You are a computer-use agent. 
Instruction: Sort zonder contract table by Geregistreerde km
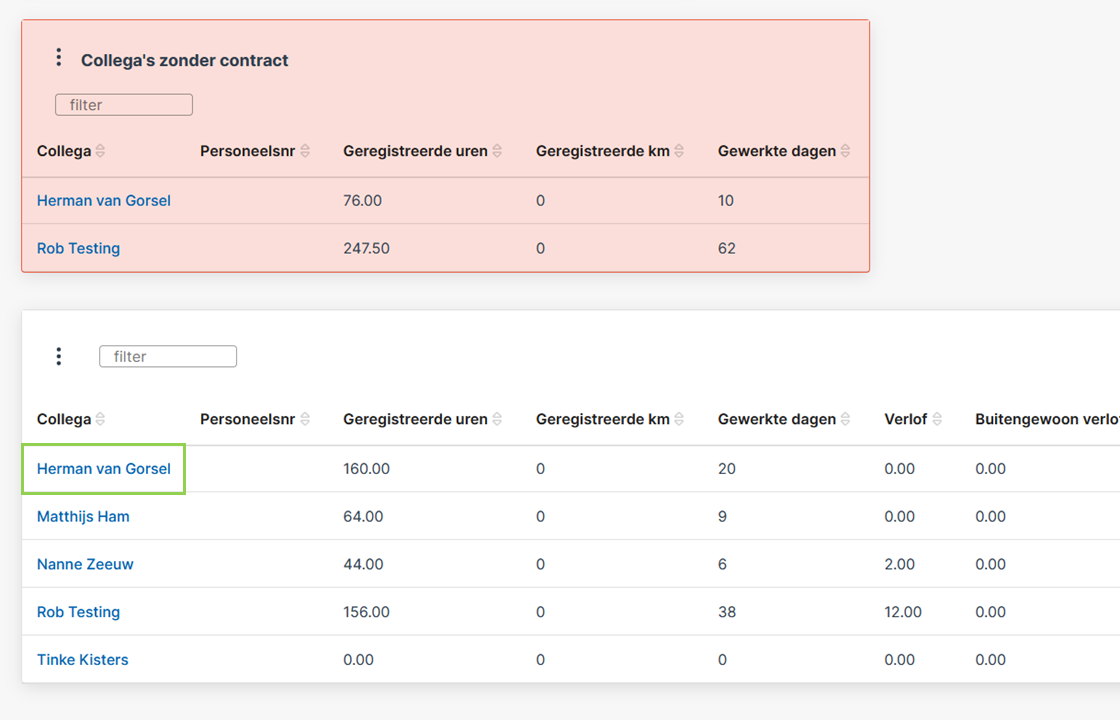679,151
